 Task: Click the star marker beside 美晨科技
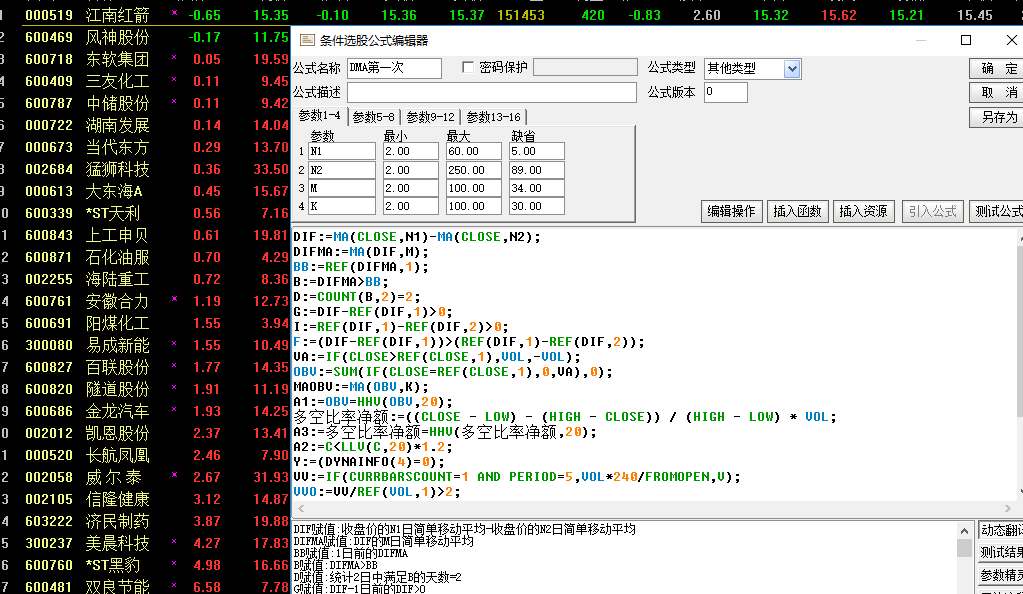[174, 541]
